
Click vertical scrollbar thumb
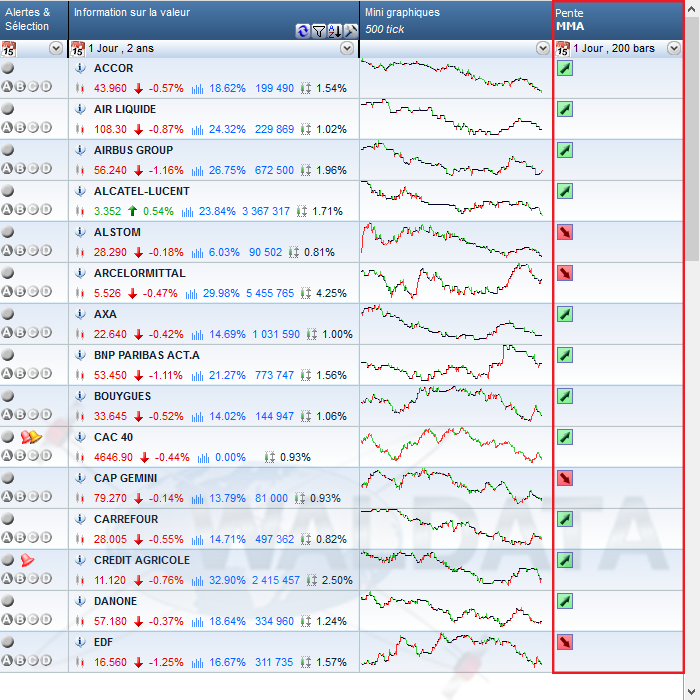pos(692,138)
